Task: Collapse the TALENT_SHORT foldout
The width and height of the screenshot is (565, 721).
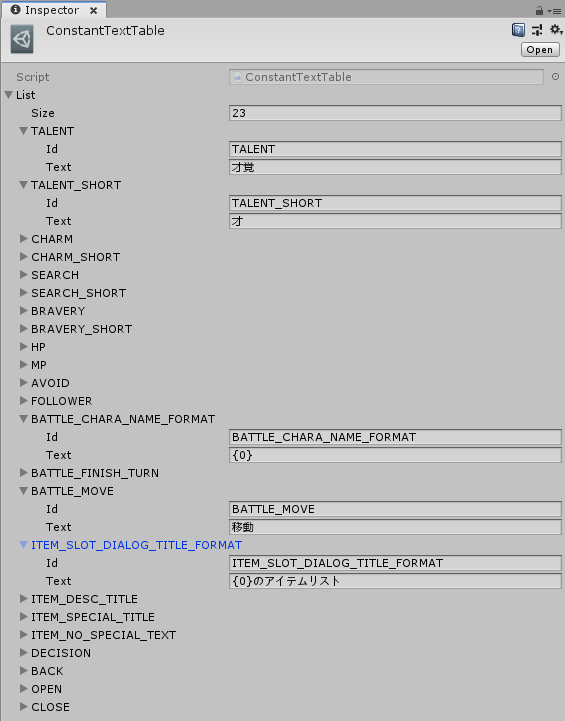Action: pos(23,185)
